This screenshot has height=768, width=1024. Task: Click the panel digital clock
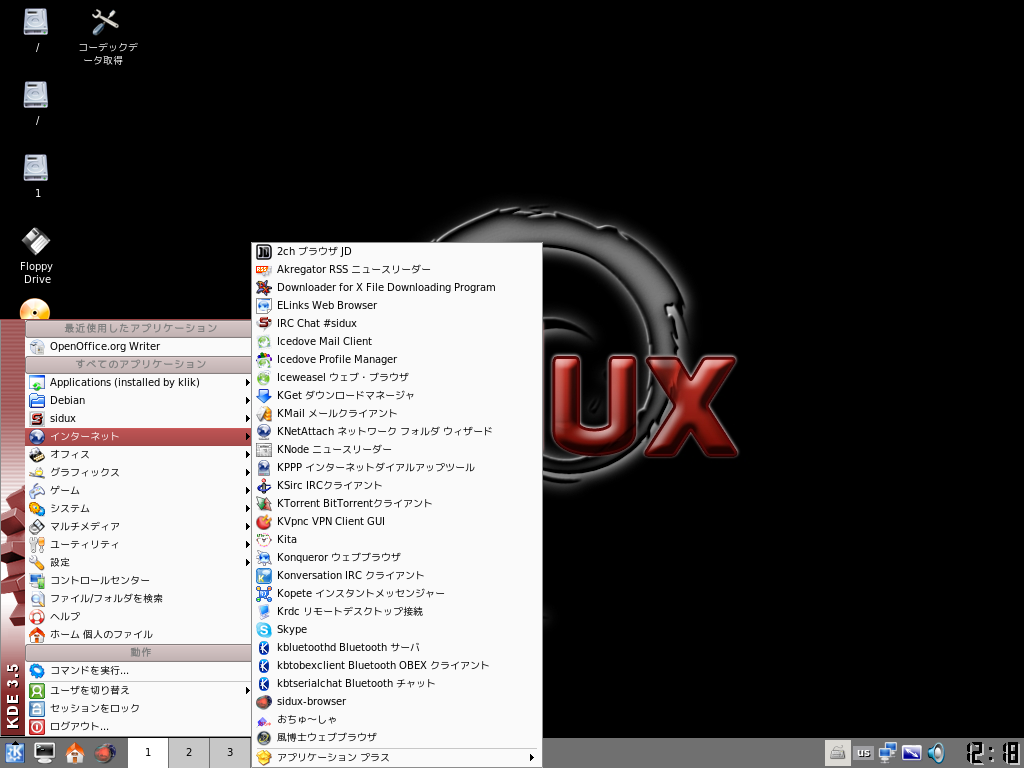(993, 752)
